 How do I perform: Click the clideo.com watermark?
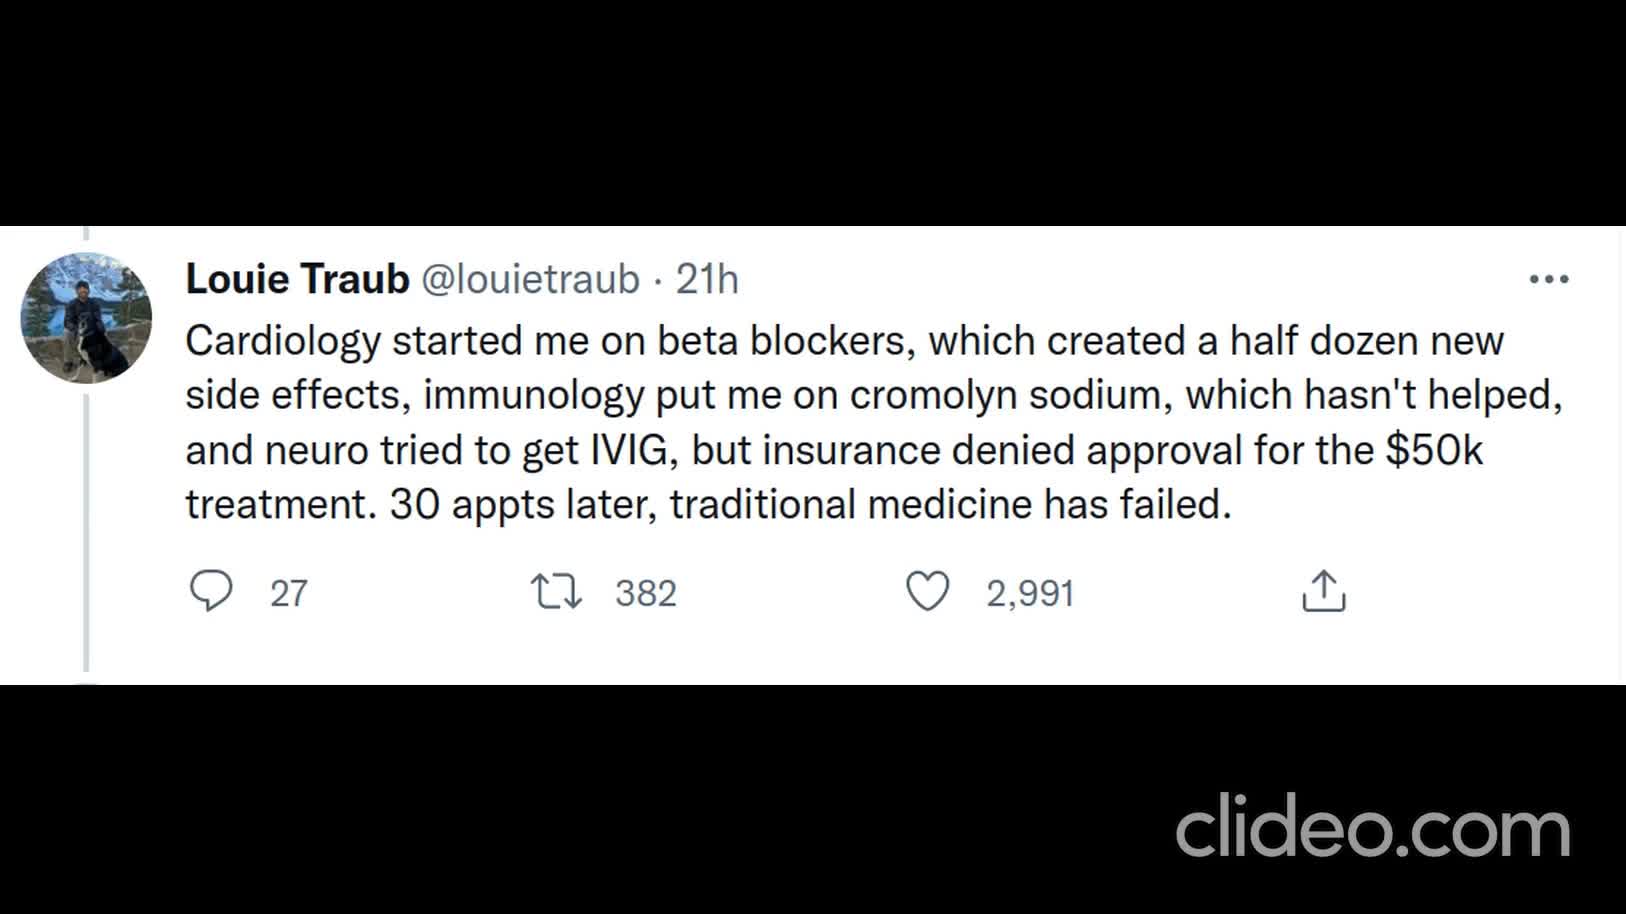[x=1372, y=828]
